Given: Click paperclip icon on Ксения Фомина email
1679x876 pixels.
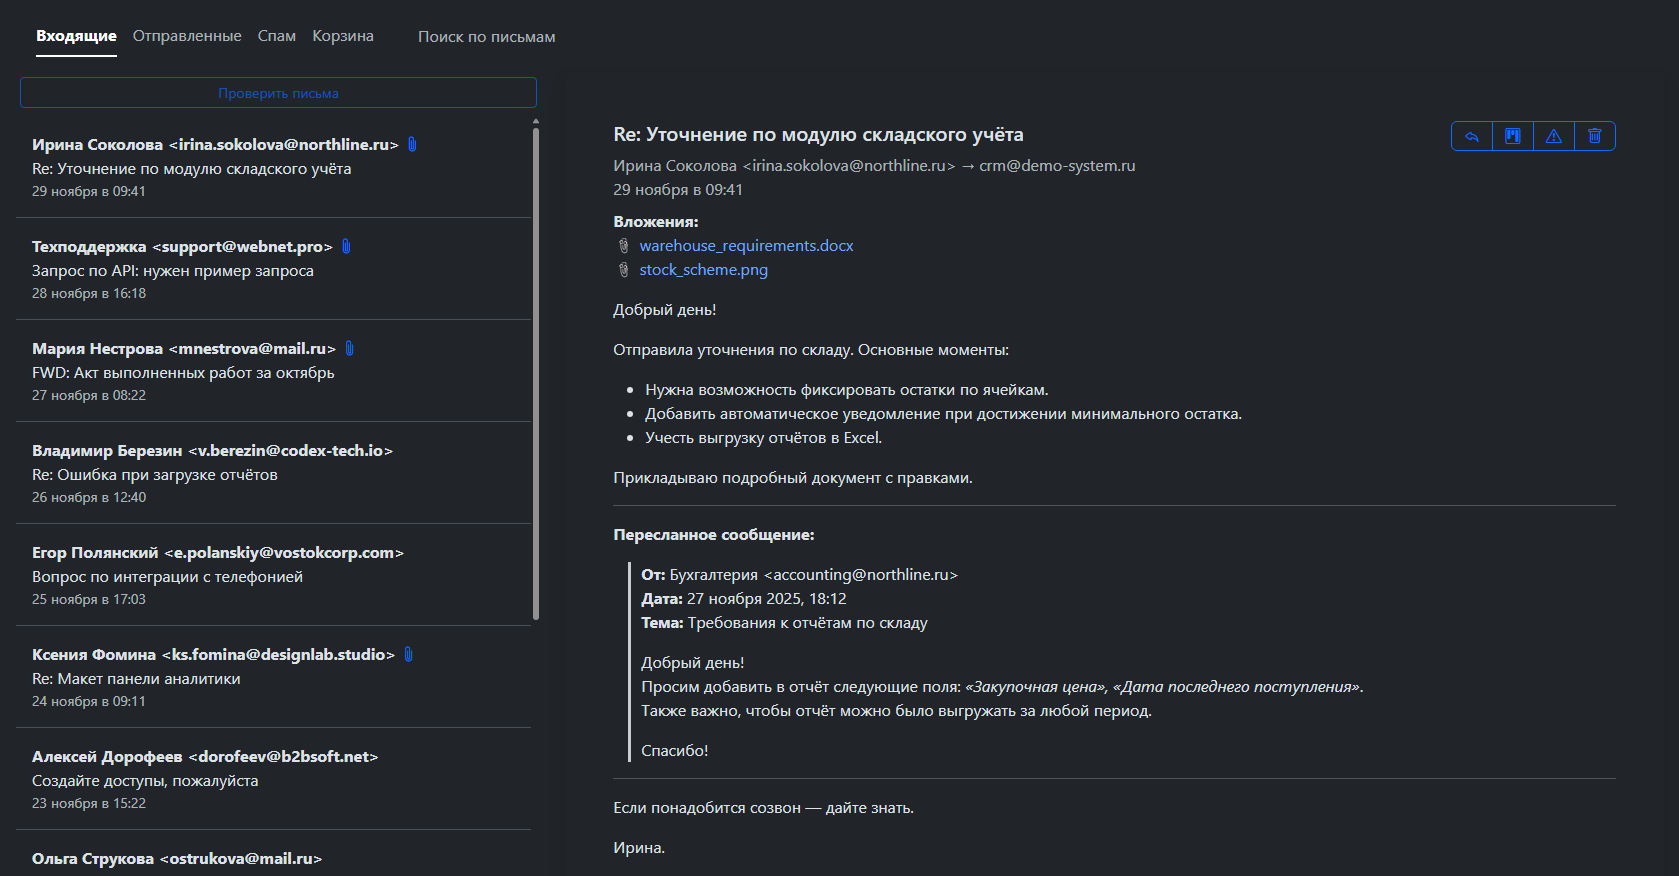Looking at the screenshot, I should [408, 654].
